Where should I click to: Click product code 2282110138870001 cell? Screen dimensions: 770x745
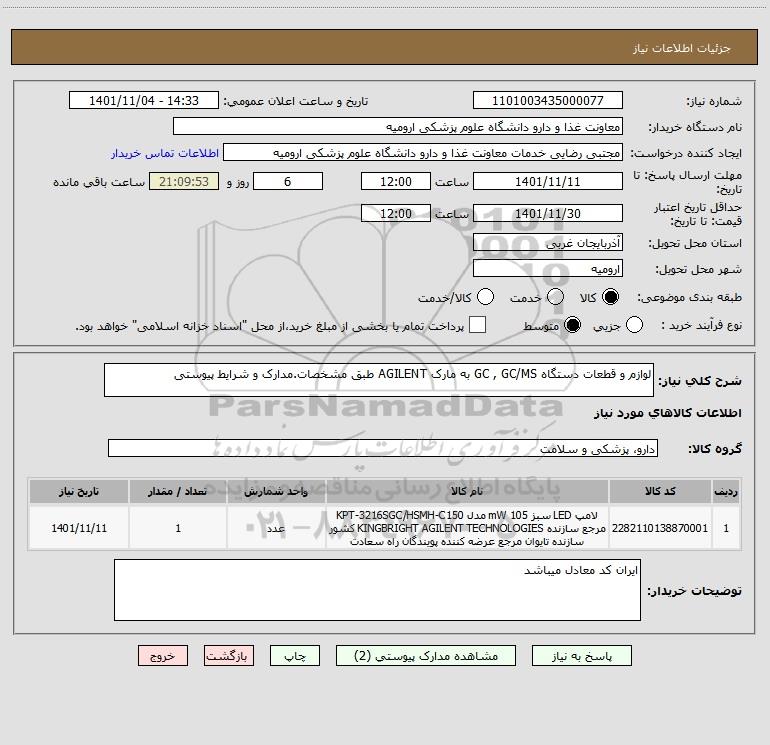click(x=660, y=528)
